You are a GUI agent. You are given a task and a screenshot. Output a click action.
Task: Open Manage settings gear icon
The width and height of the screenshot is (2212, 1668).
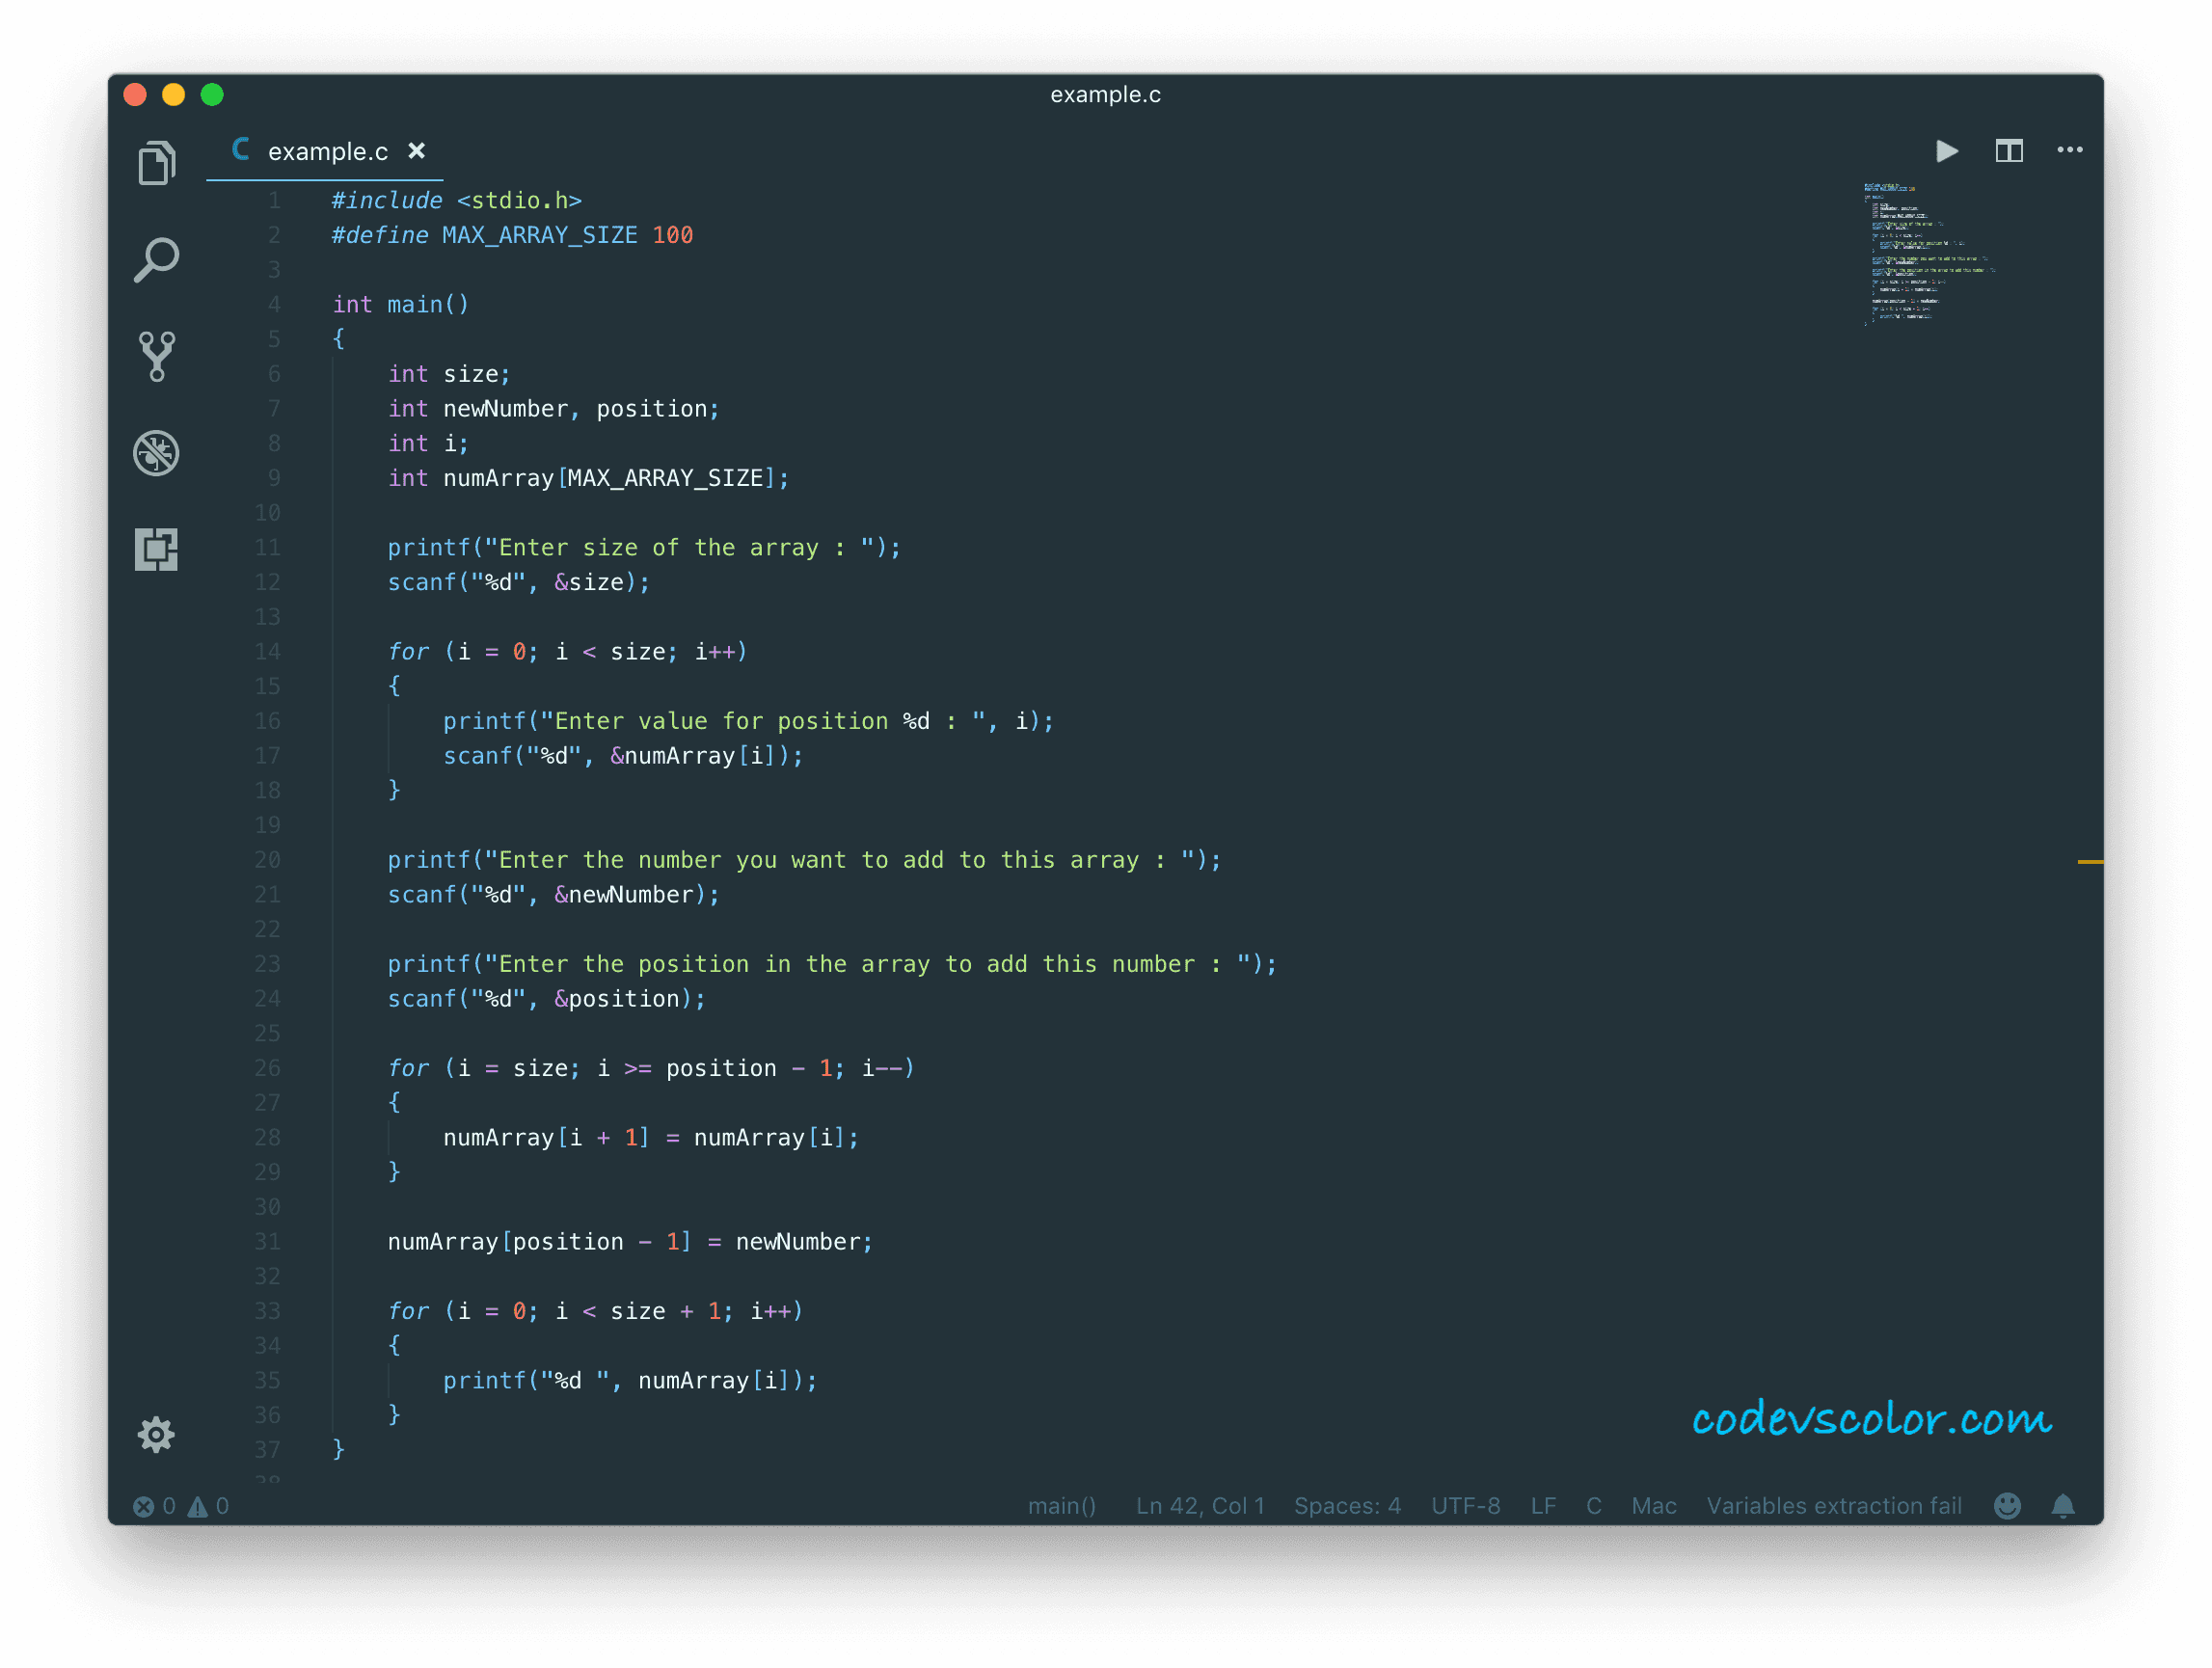pos(156,1434)
